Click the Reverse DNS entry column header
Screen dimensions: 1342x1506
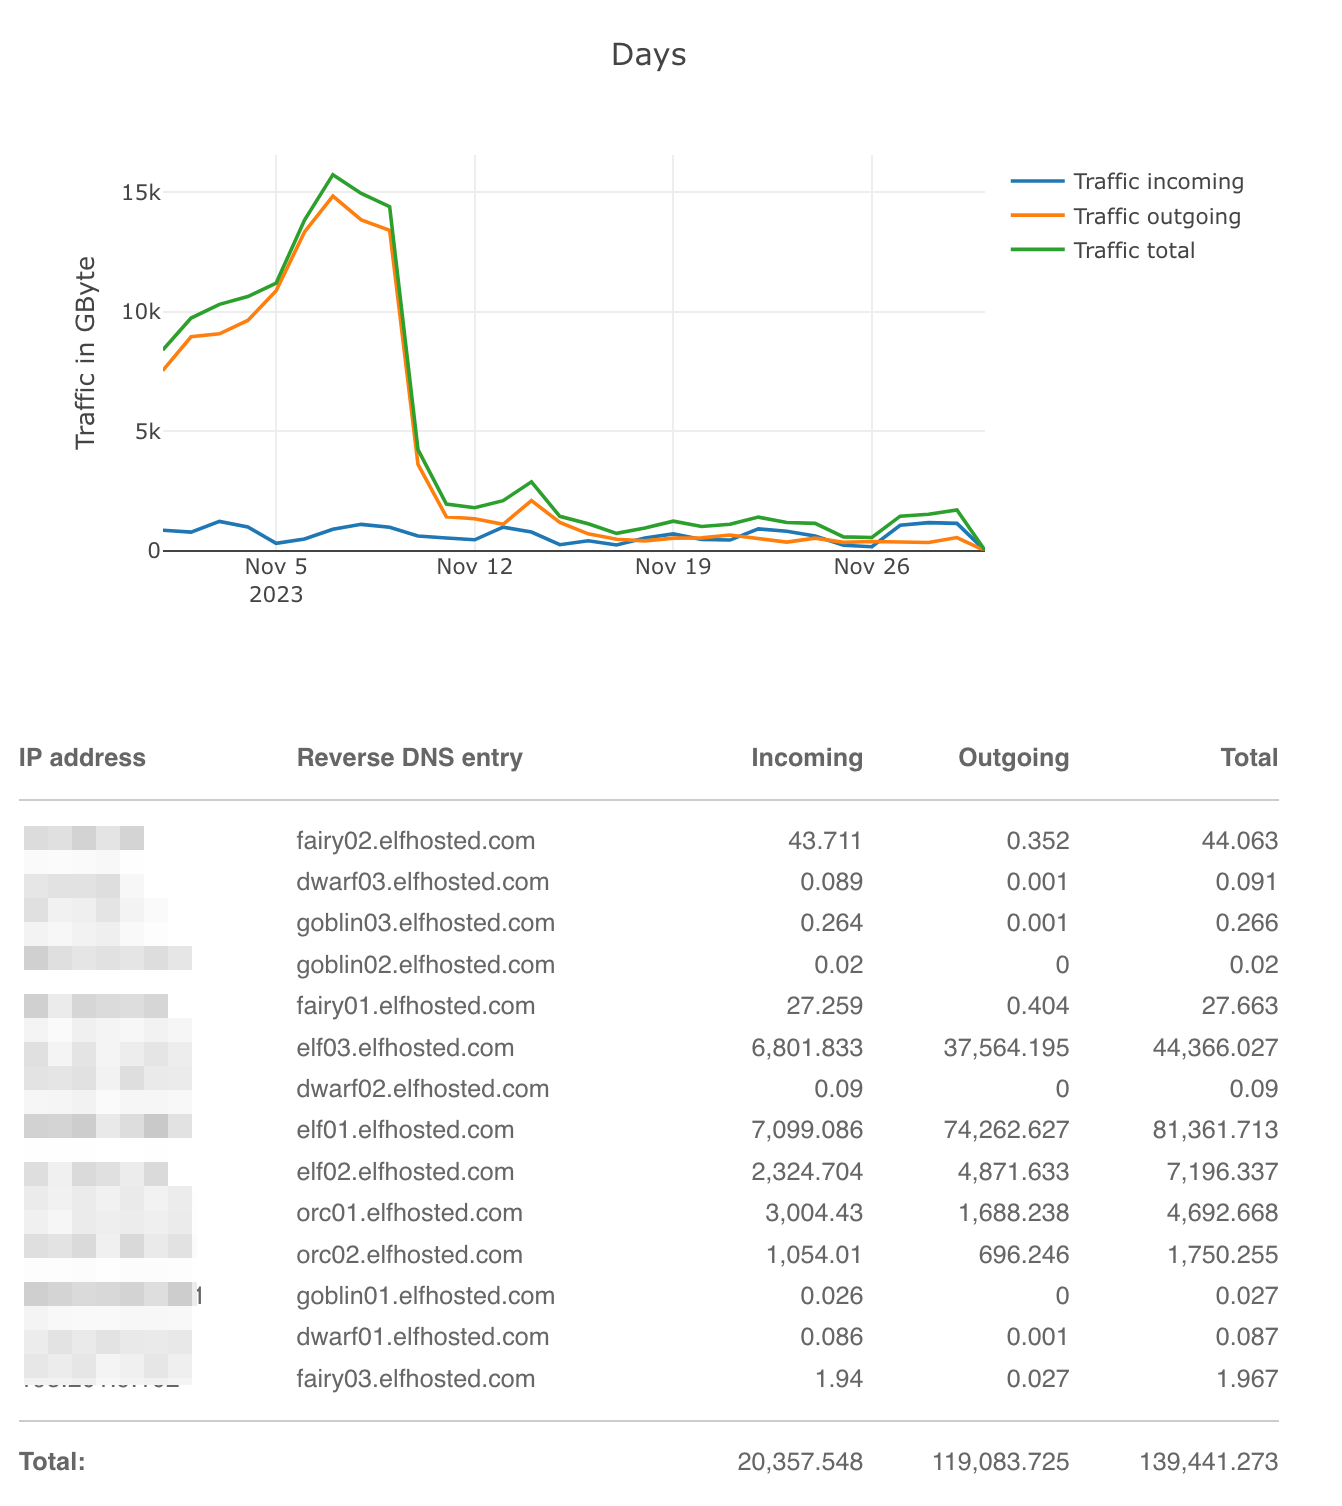410,758
